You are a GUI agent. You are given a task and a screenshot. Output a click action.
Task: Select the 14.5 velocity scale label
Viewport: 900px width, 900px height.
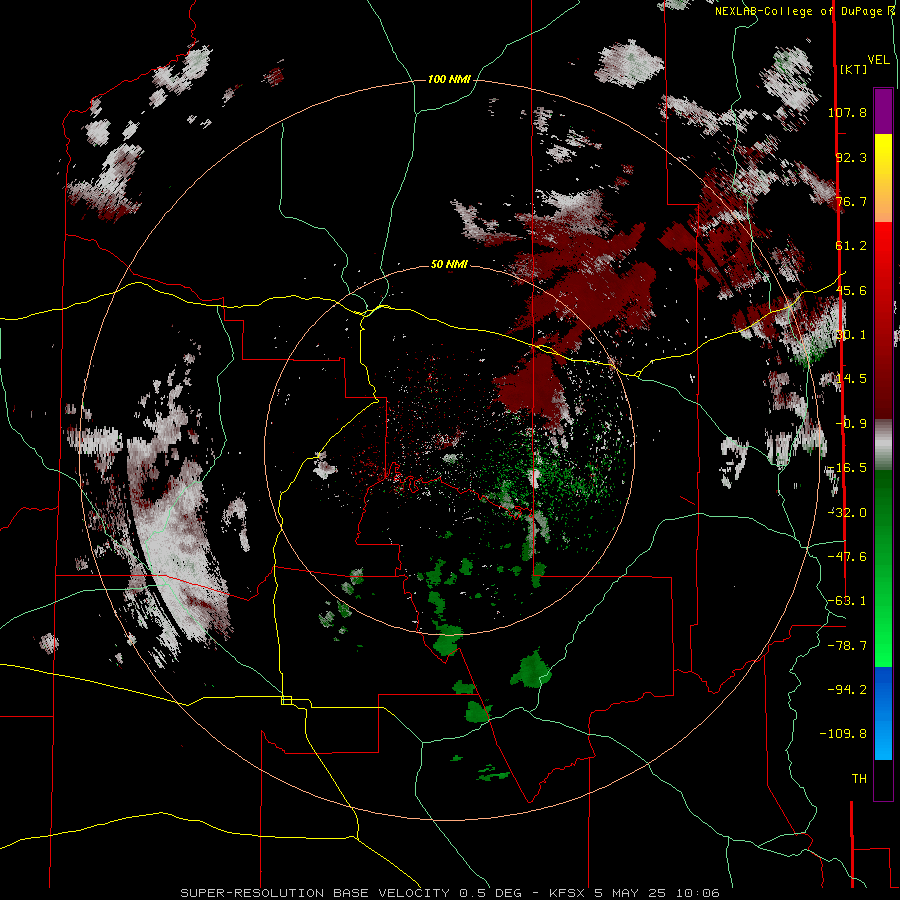[x=851, y=379]
